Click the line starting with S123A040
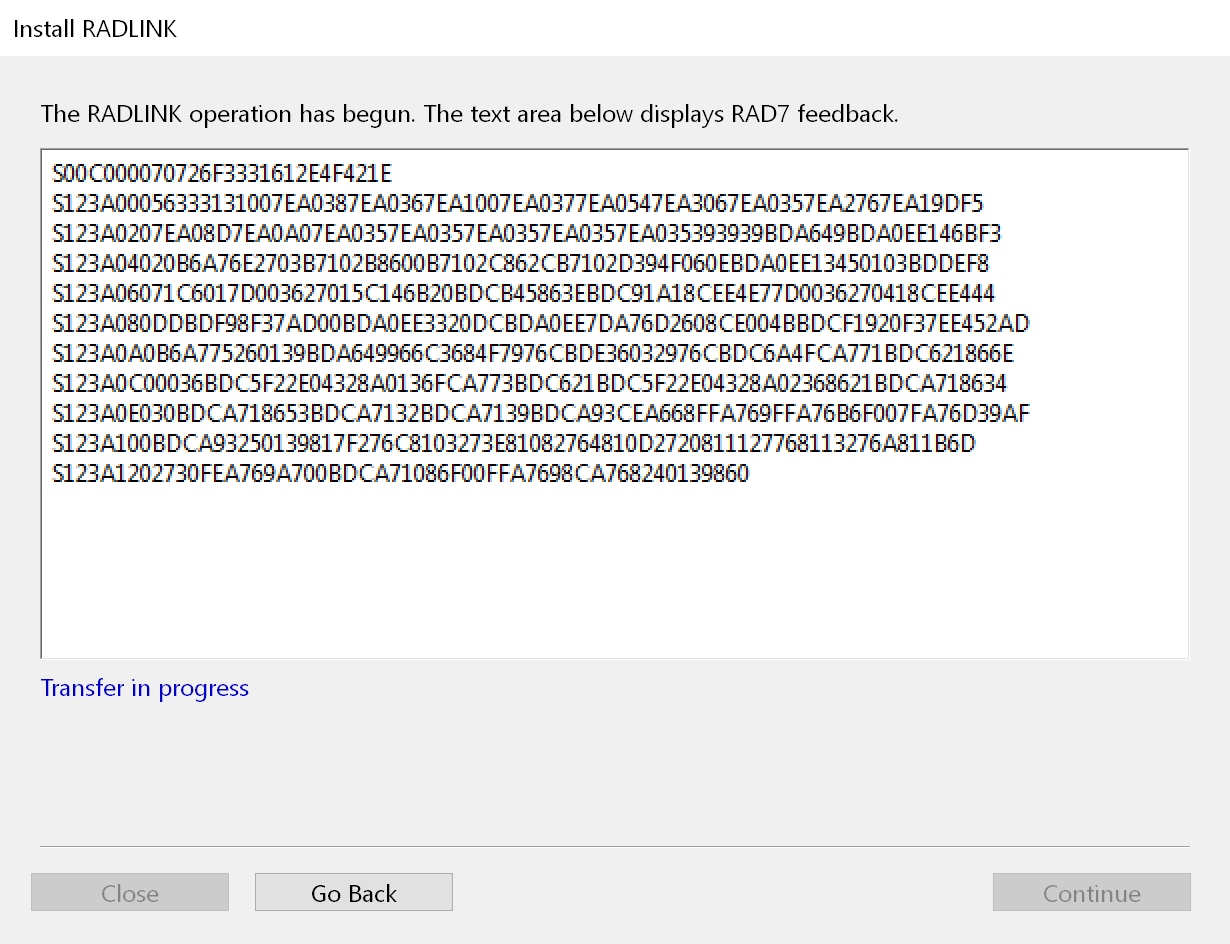 click(521, 264)
